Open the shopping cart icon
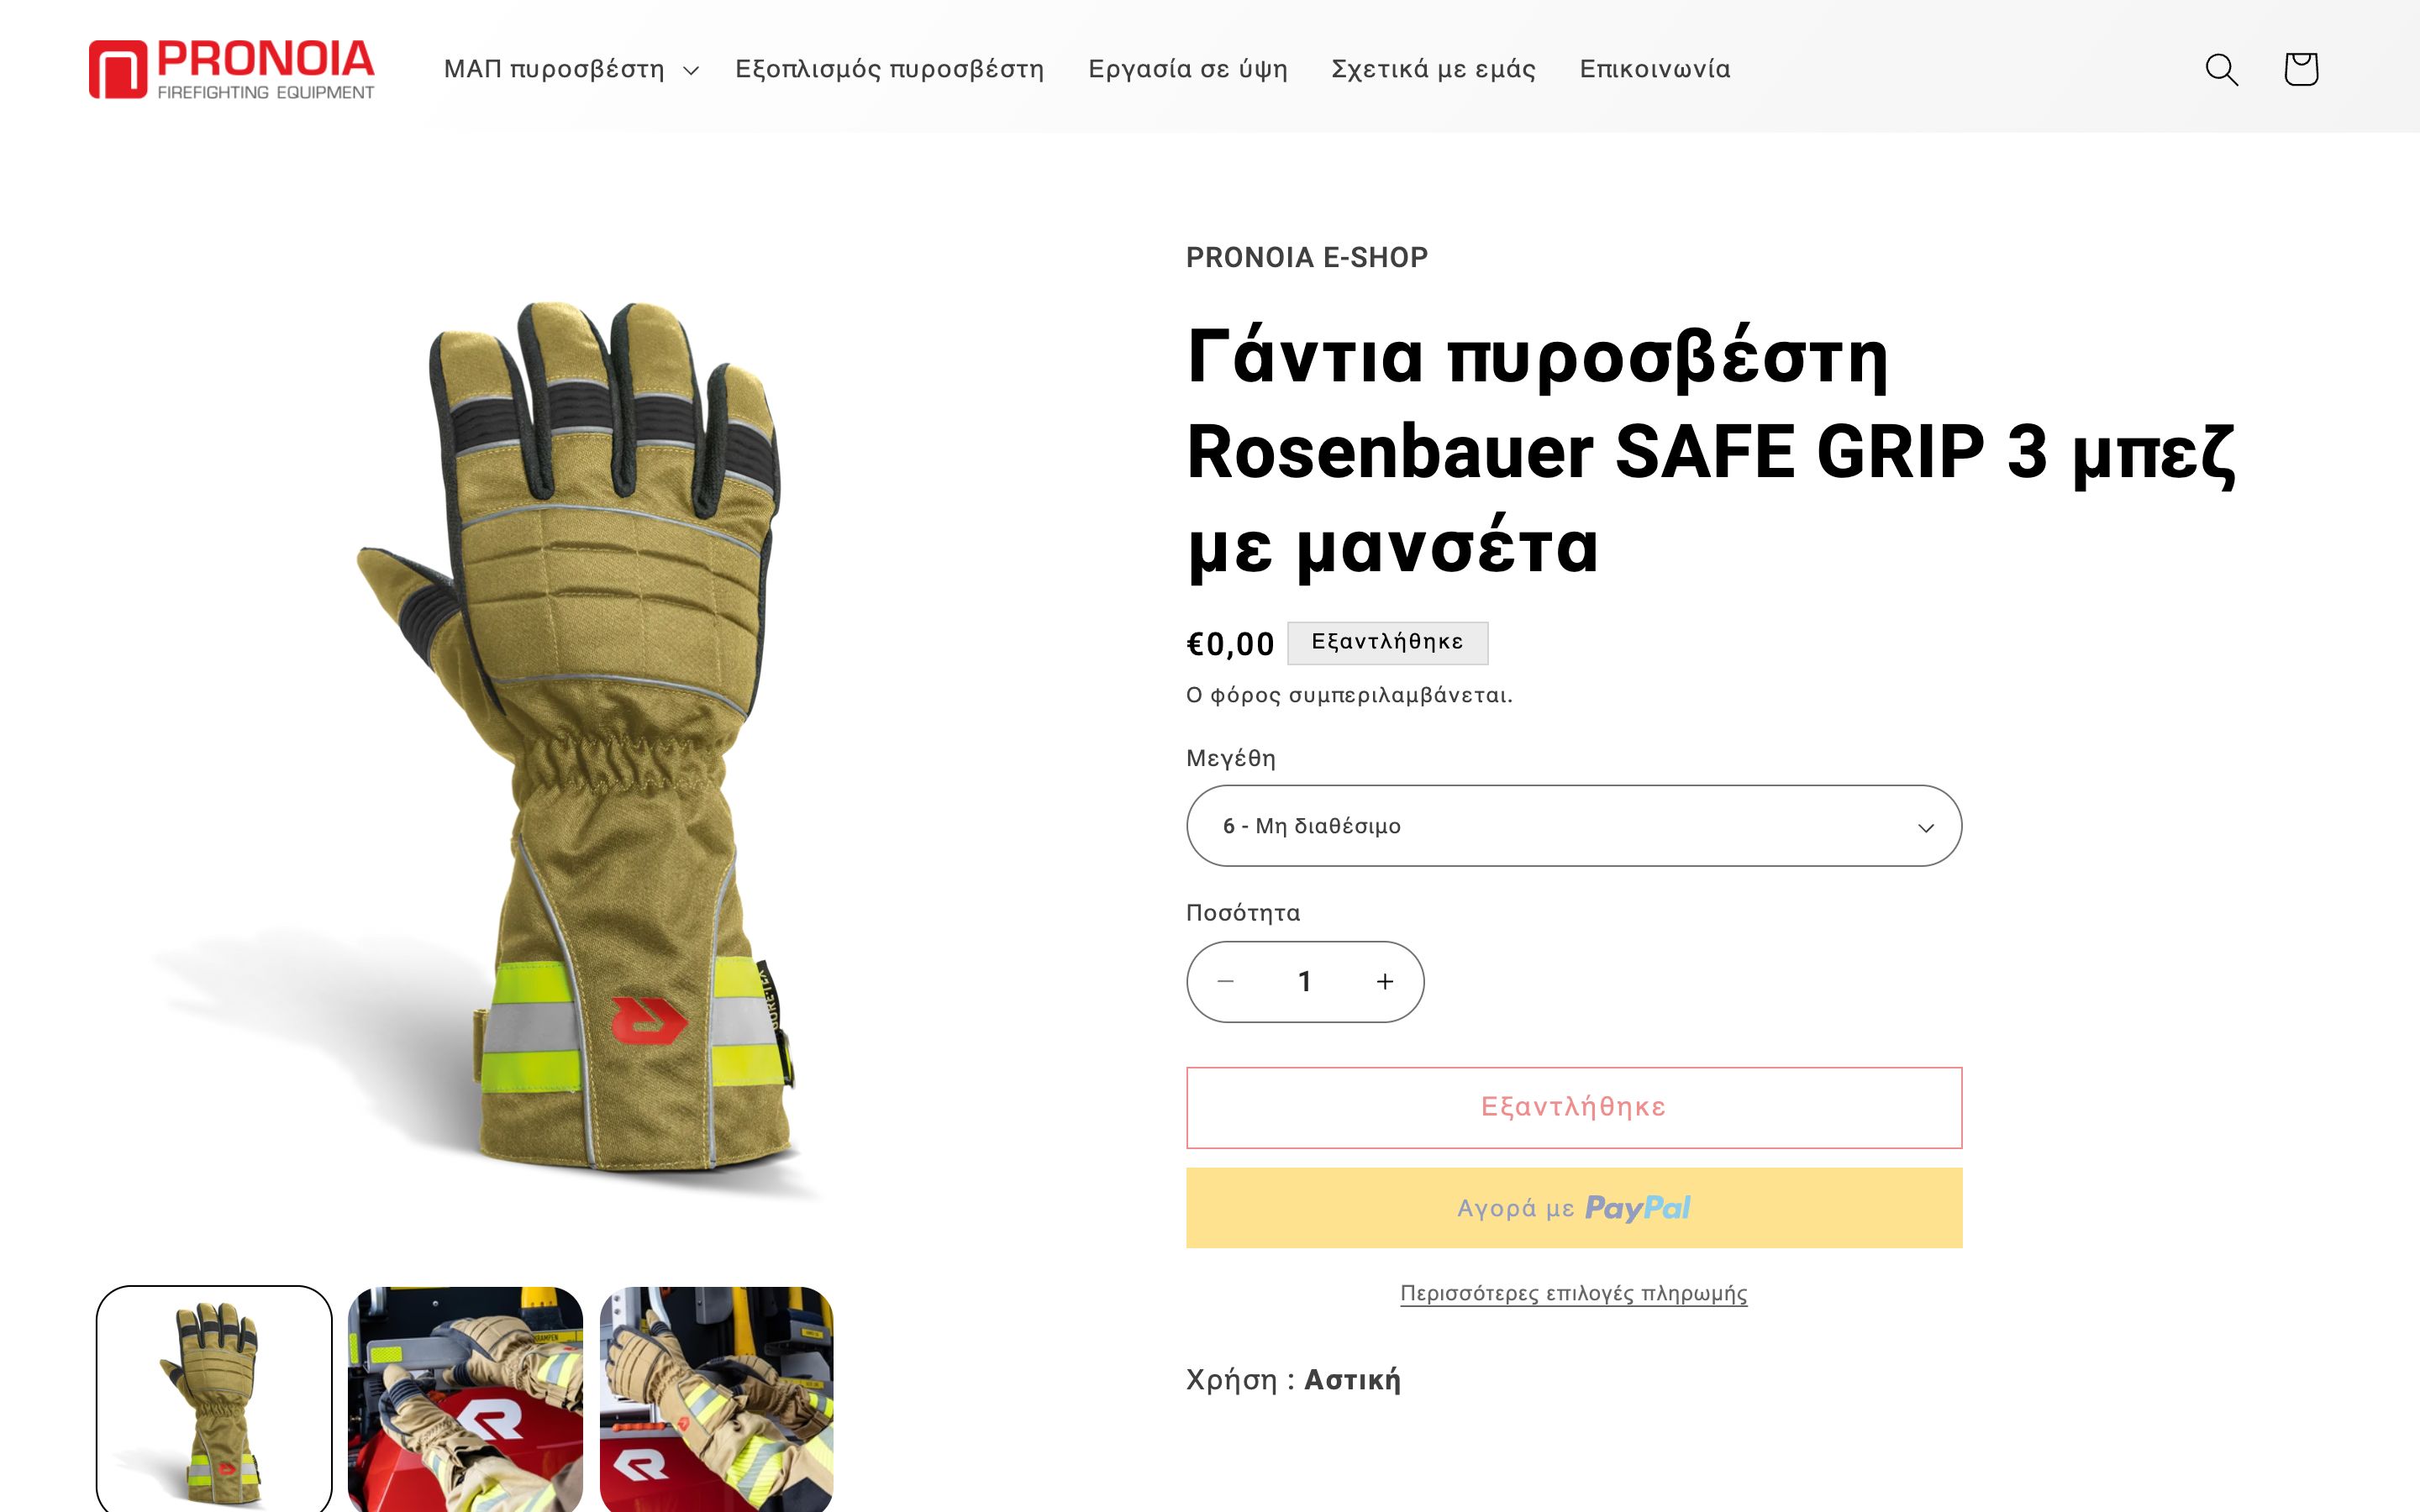Screen dimensions: 2420x1512 (x=2301, y=69)
